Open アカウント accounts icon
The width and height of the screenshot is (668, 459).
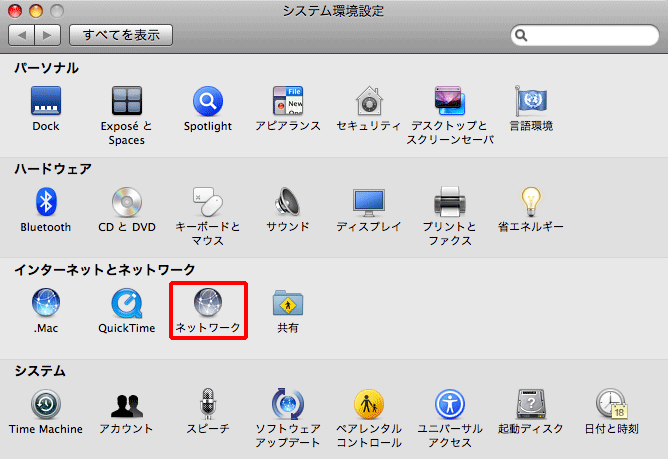pyautogui.click(x=127, y=406)
